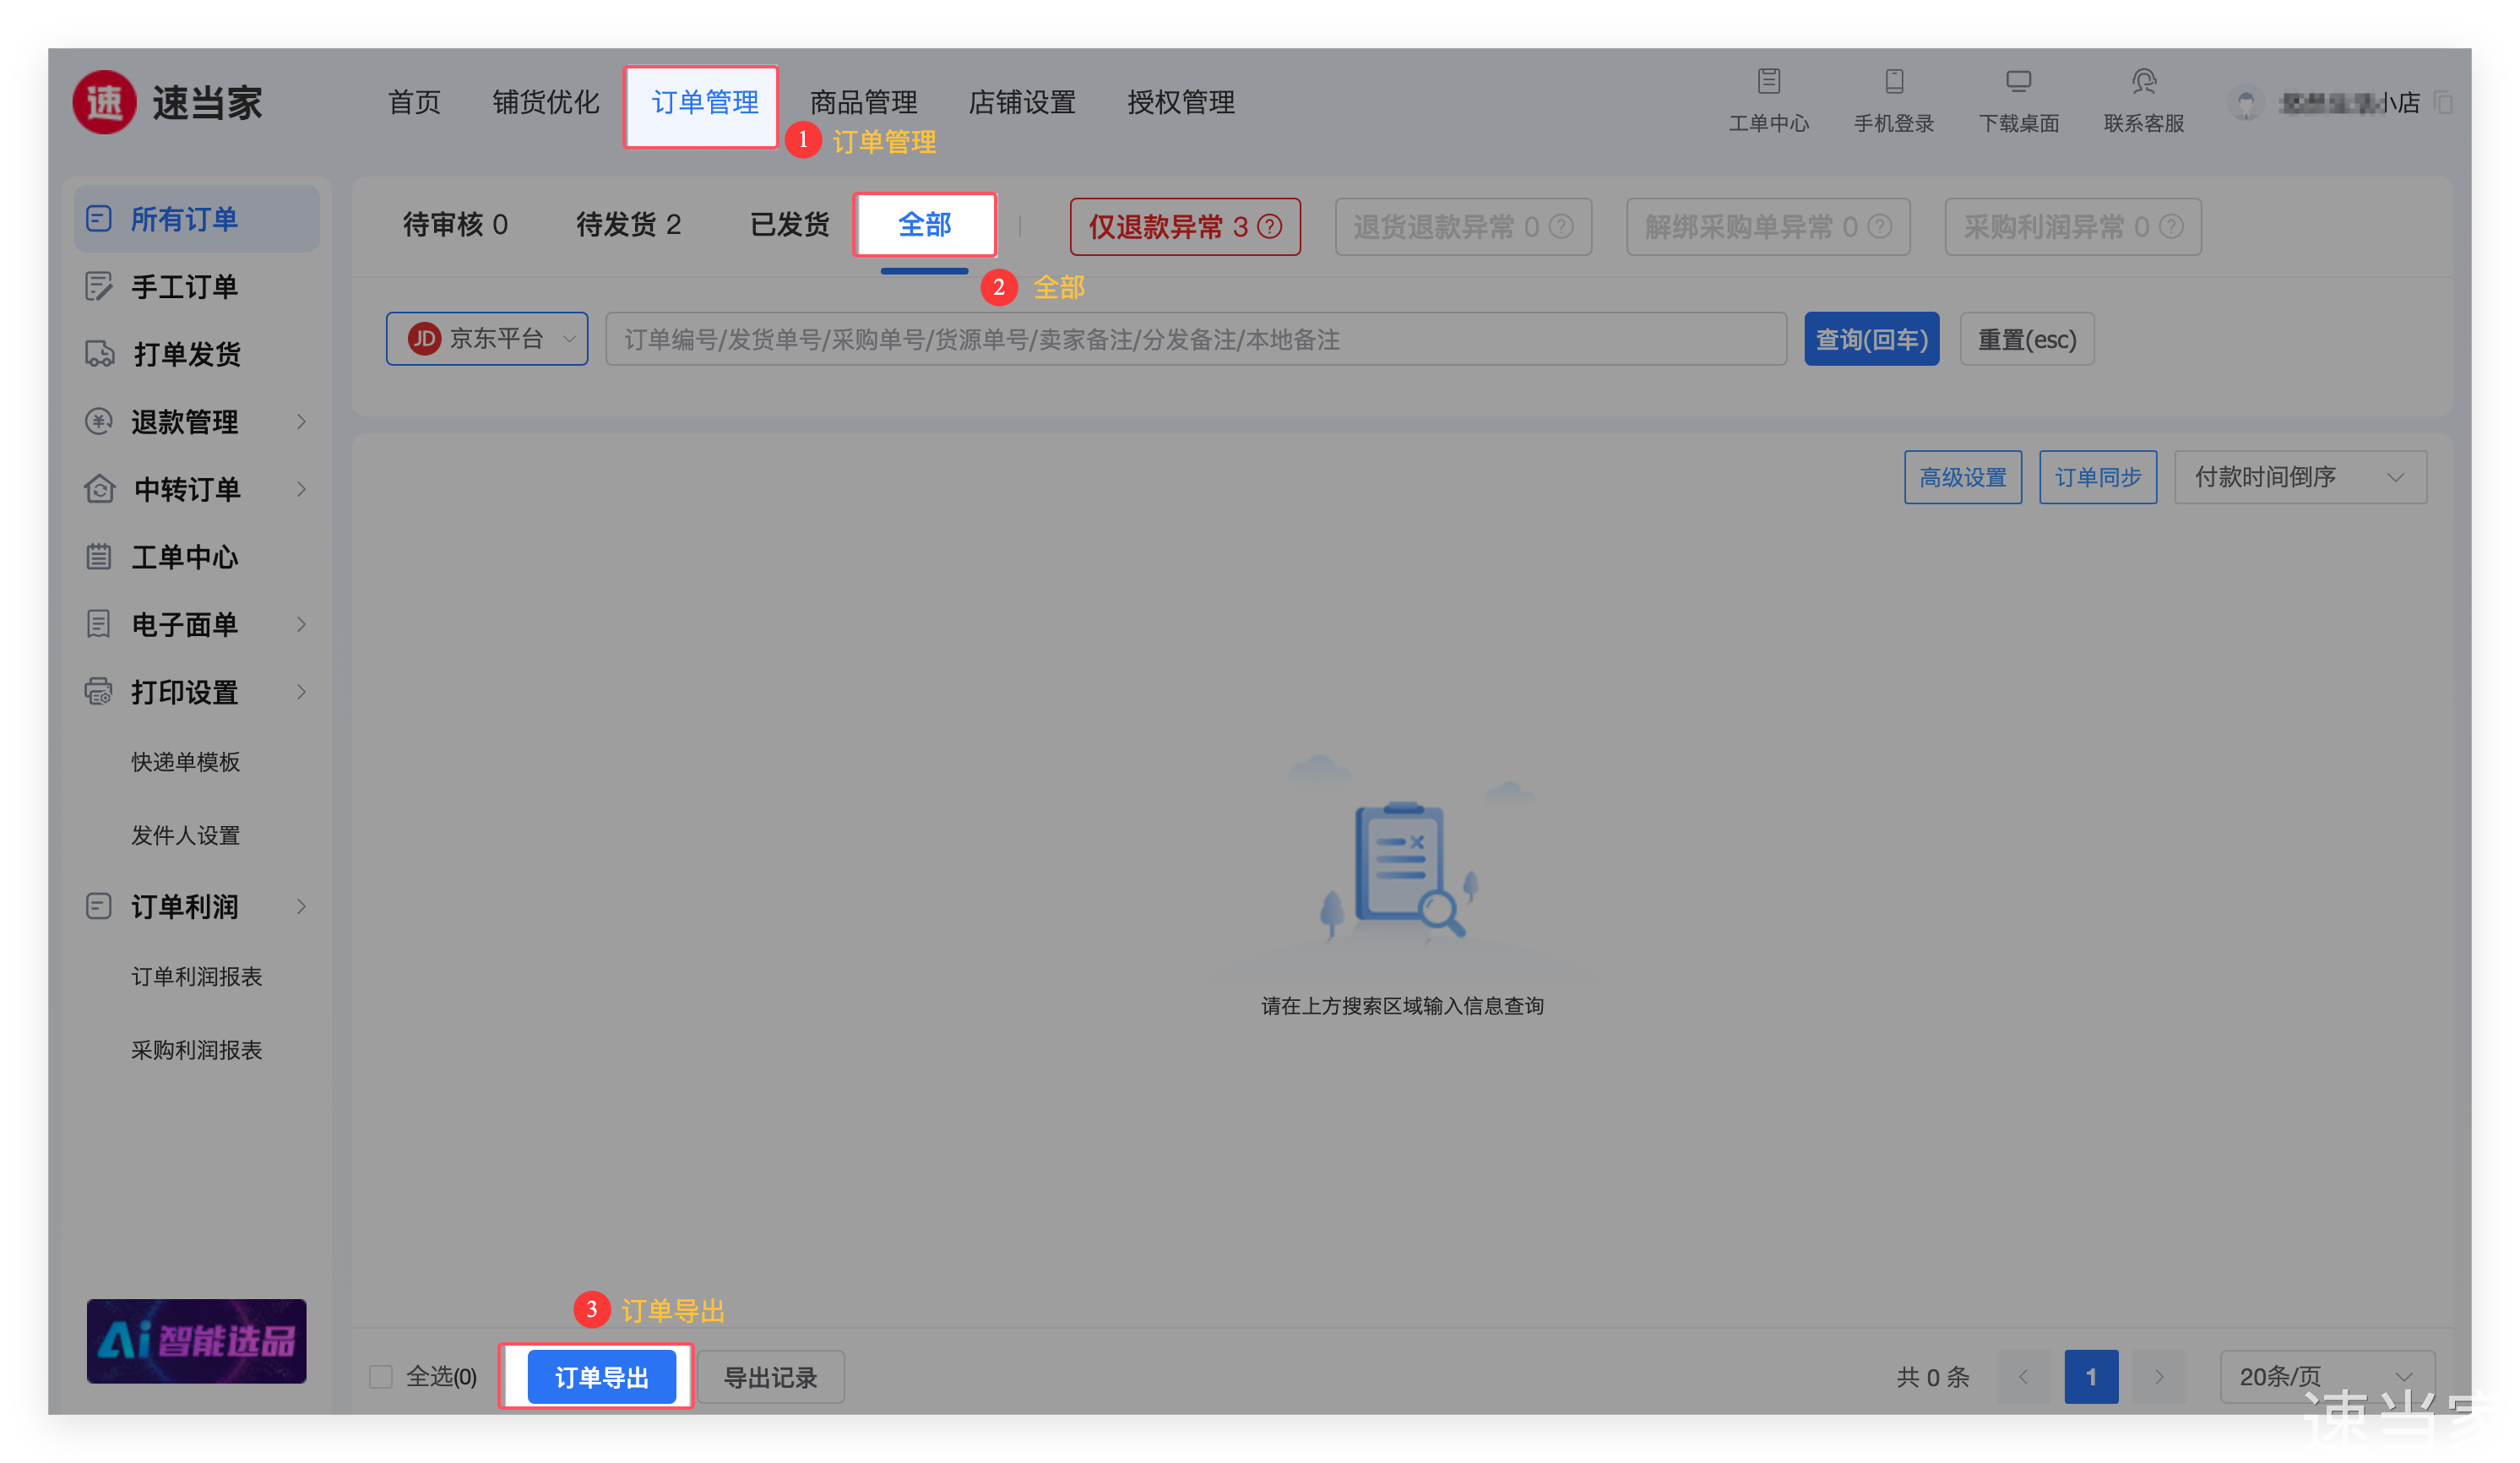Click the 订单导出 button
Viewport: 2520px width, 1463px height.
[601, 1377]
